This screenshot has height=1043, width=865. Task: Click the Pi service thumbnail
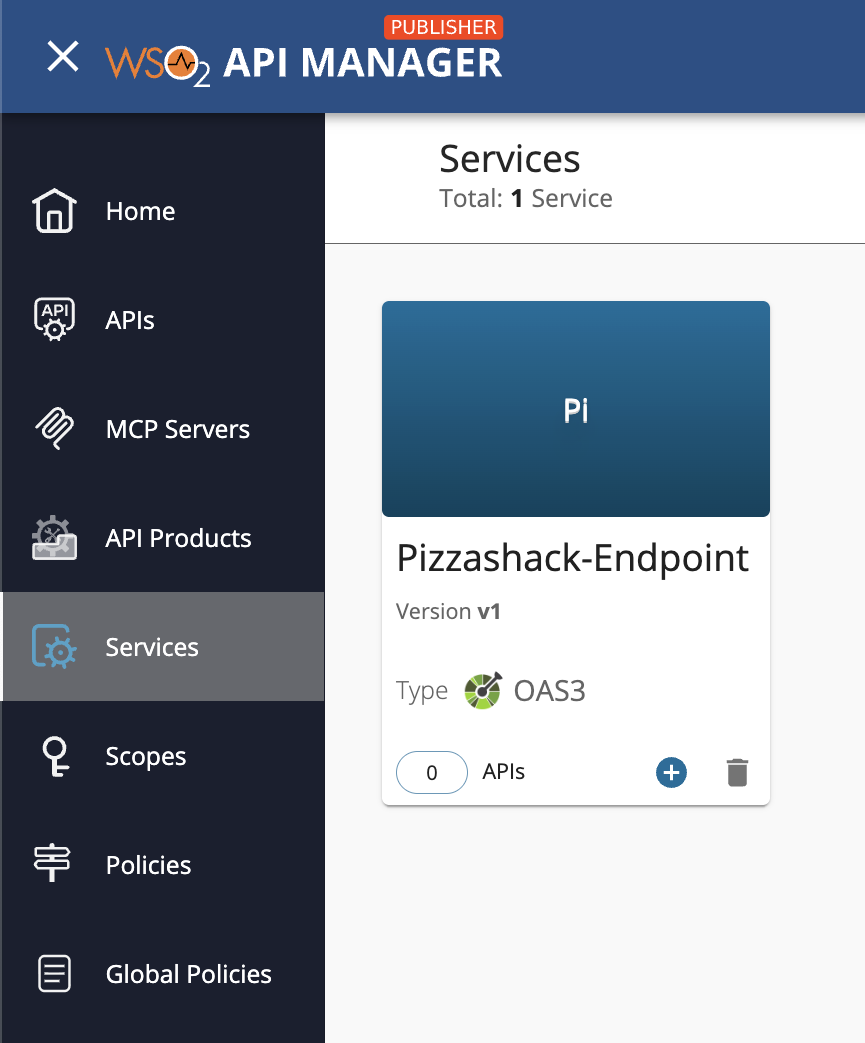click(x=576, y=410)
